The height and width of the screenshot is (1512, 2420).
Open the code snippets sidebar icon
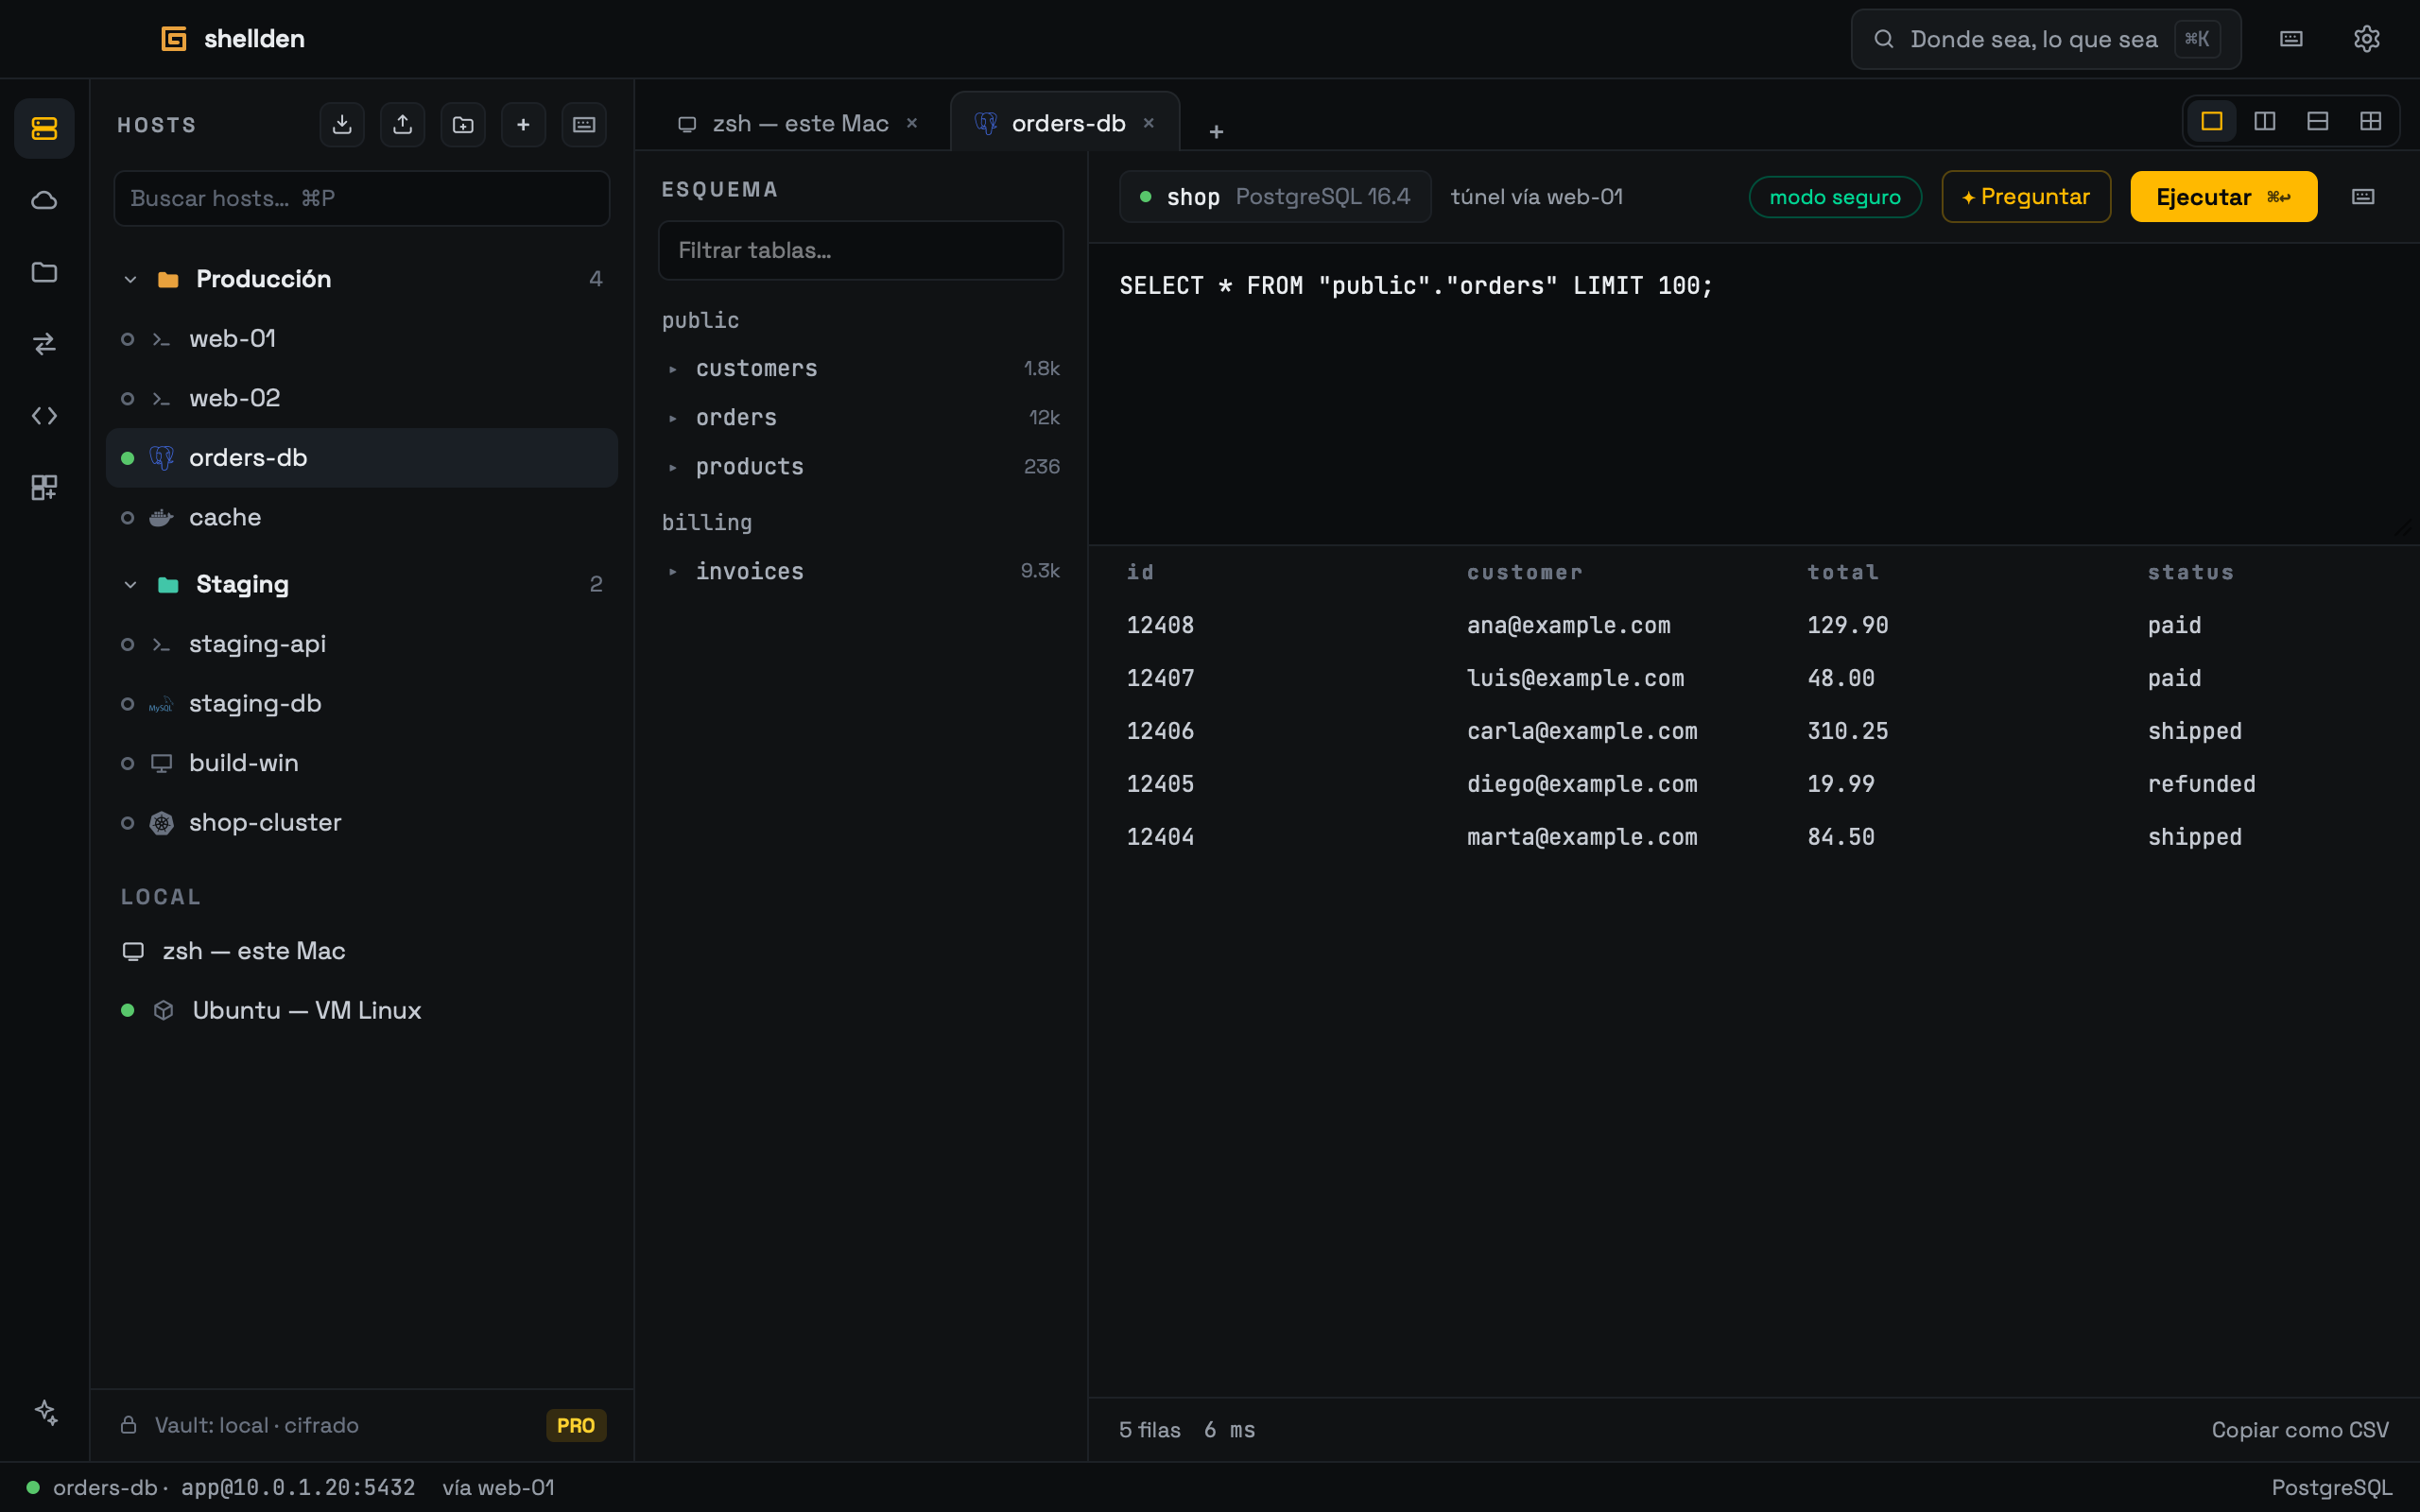coord(44,416)
